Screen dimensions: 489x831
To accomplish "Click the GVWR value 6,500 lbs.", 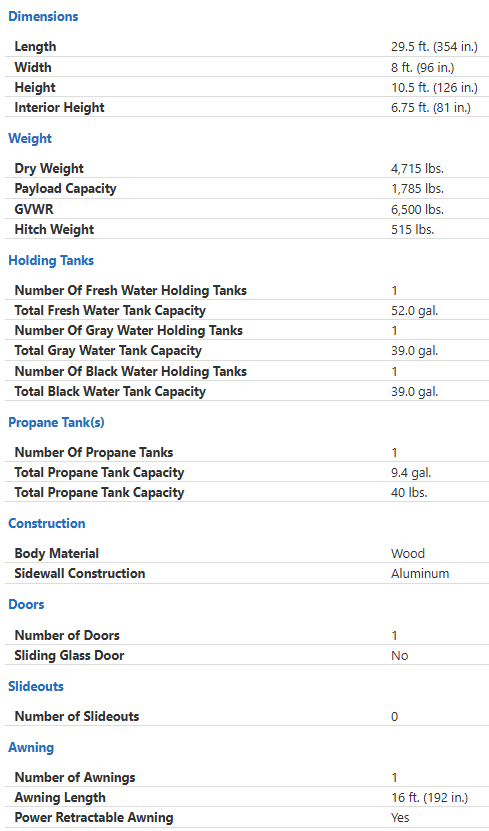I will 417,209.
